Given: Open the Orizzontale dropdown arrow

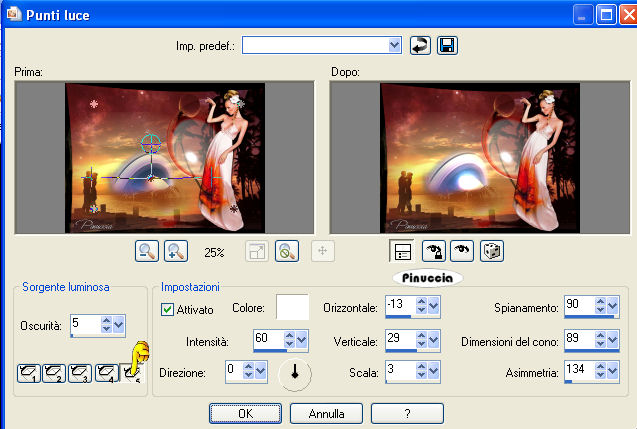Looking at the screenshot, I should point(433,305).
